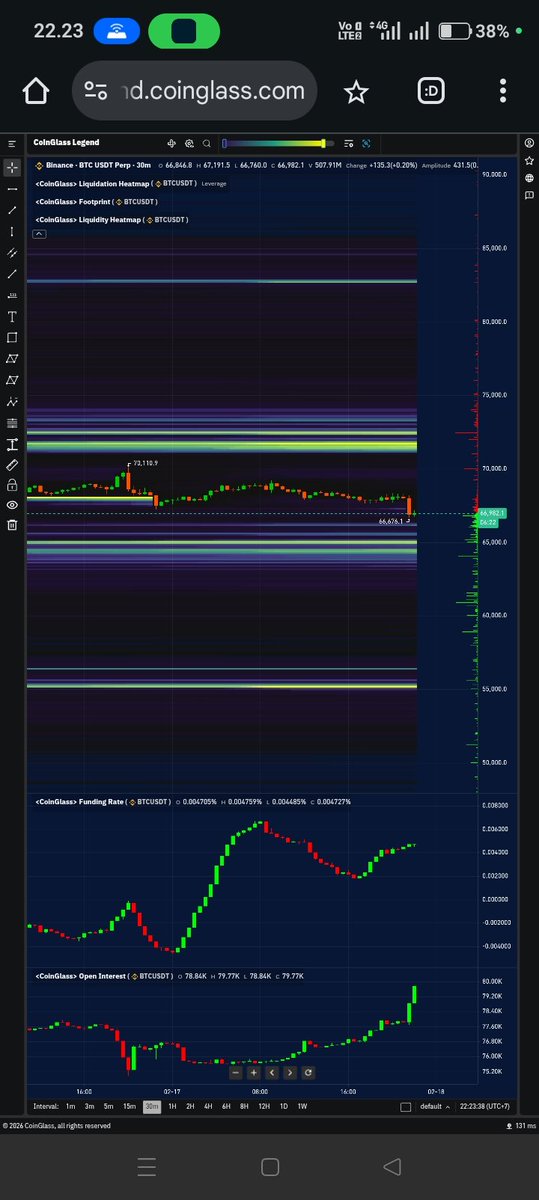The height and width of the screenshot is (1200, 539).
Task: Switch interval to 1m
Action: (70, 1107)
